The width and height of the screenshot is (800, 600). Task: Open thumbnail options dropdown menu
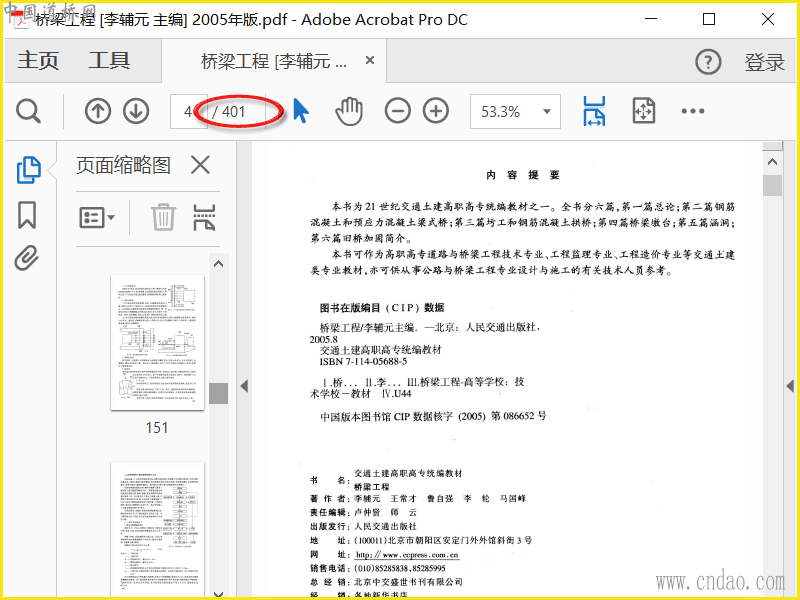[x=97, y=218]
